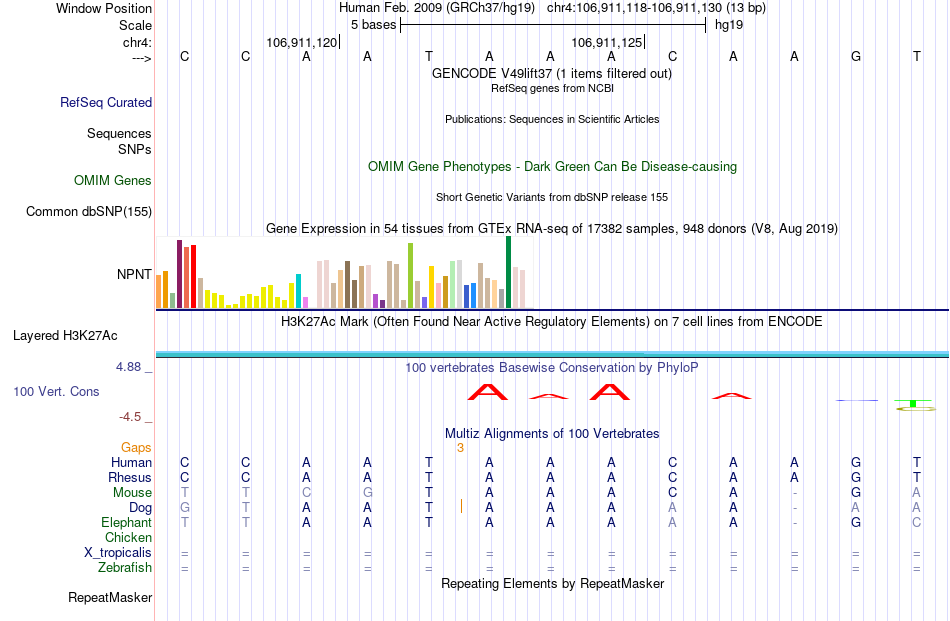
Task: Click the Gene Expression in 54 tissues title
Action: pos(552,228)
